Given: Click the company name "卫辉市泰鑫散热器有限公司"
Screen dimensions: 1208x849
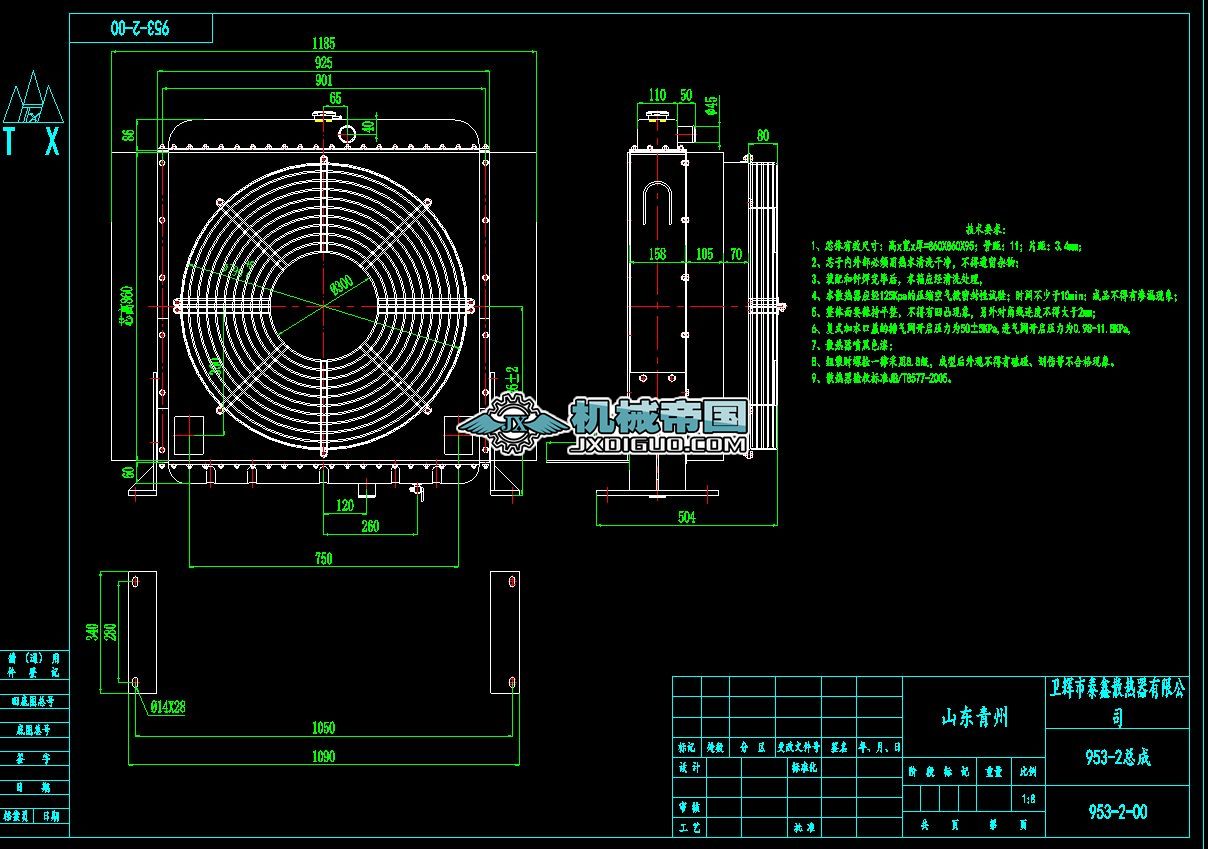Looking at the screenshot, I should 1117,703.
